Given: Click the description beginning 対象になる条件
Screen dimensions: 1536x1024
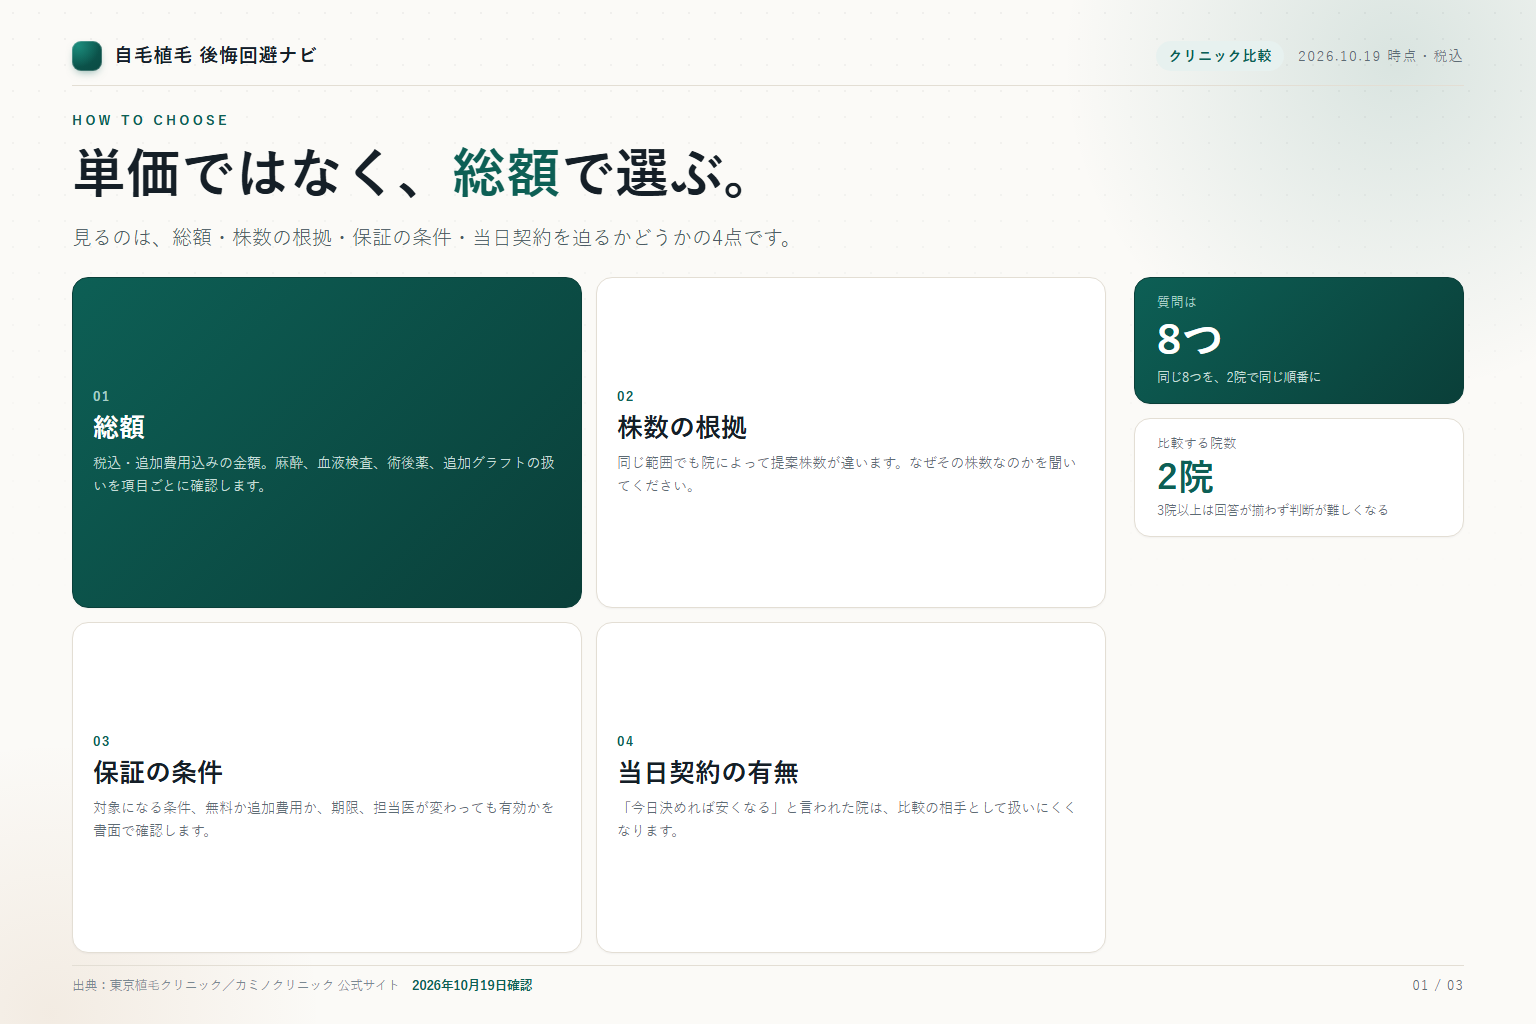Looking at the screenshot, I should [324, 819].
